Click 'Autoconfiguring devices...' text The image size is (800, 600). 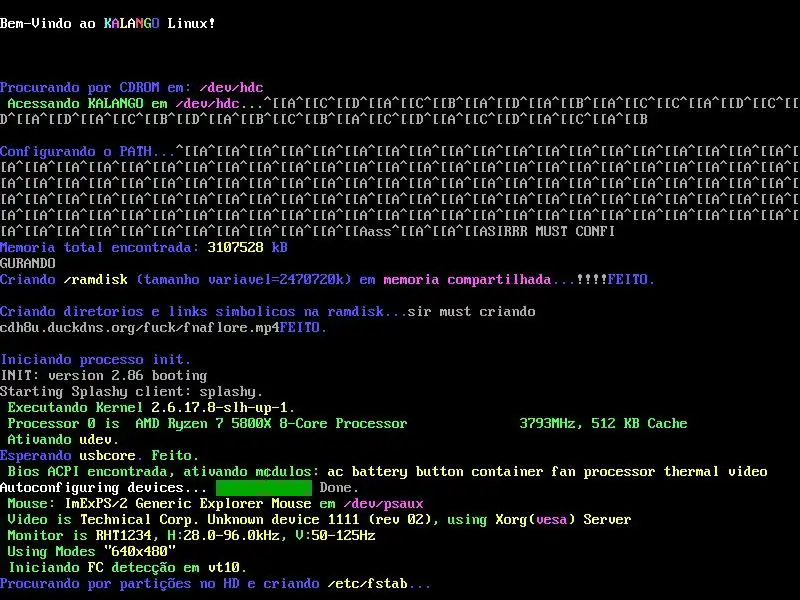pyautogui.click(x=104, y=488)
